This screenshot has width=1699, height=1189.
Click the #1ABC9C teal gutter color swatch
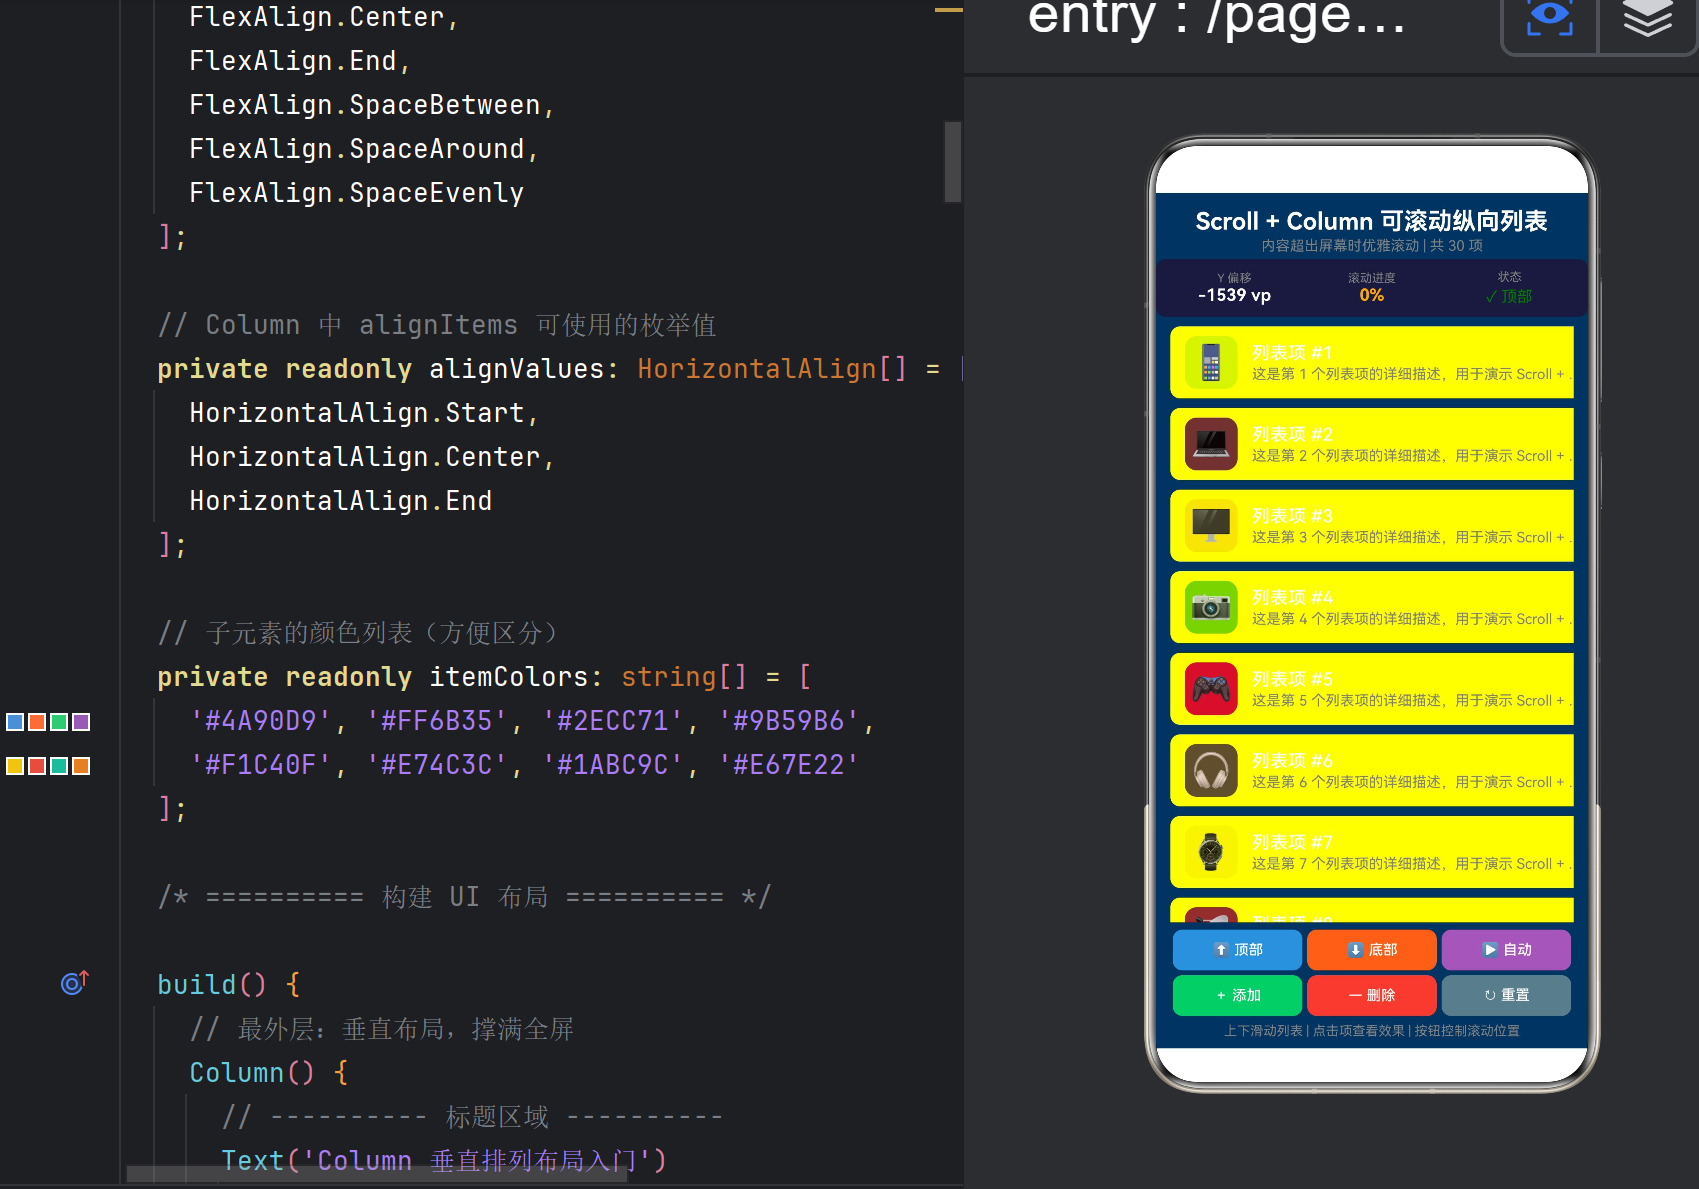[x=59, y=766]
